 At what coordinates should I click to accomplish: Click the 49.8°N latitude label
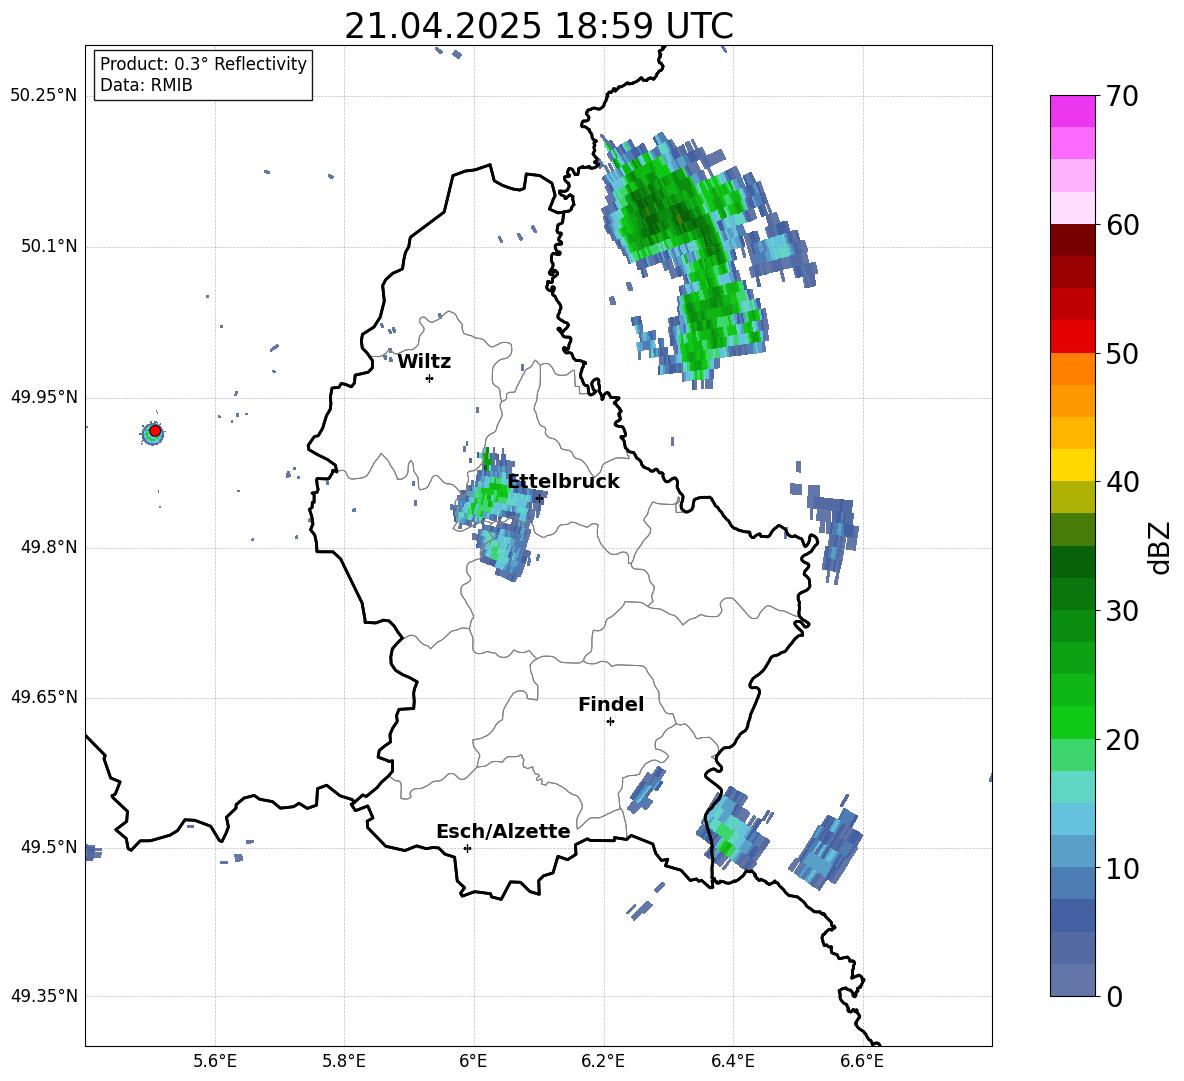coord(49,547)
